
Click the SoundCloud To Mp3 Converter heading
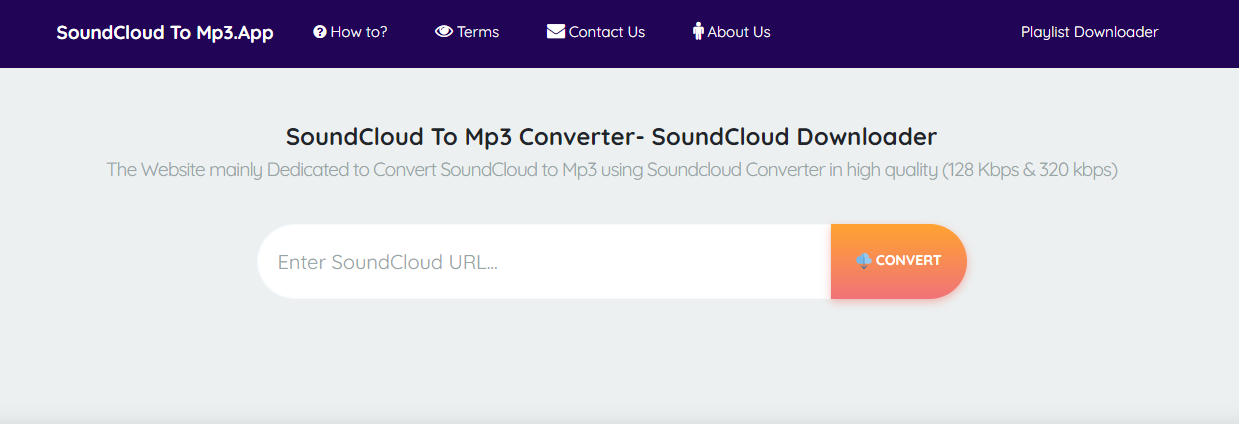(611, 137)
